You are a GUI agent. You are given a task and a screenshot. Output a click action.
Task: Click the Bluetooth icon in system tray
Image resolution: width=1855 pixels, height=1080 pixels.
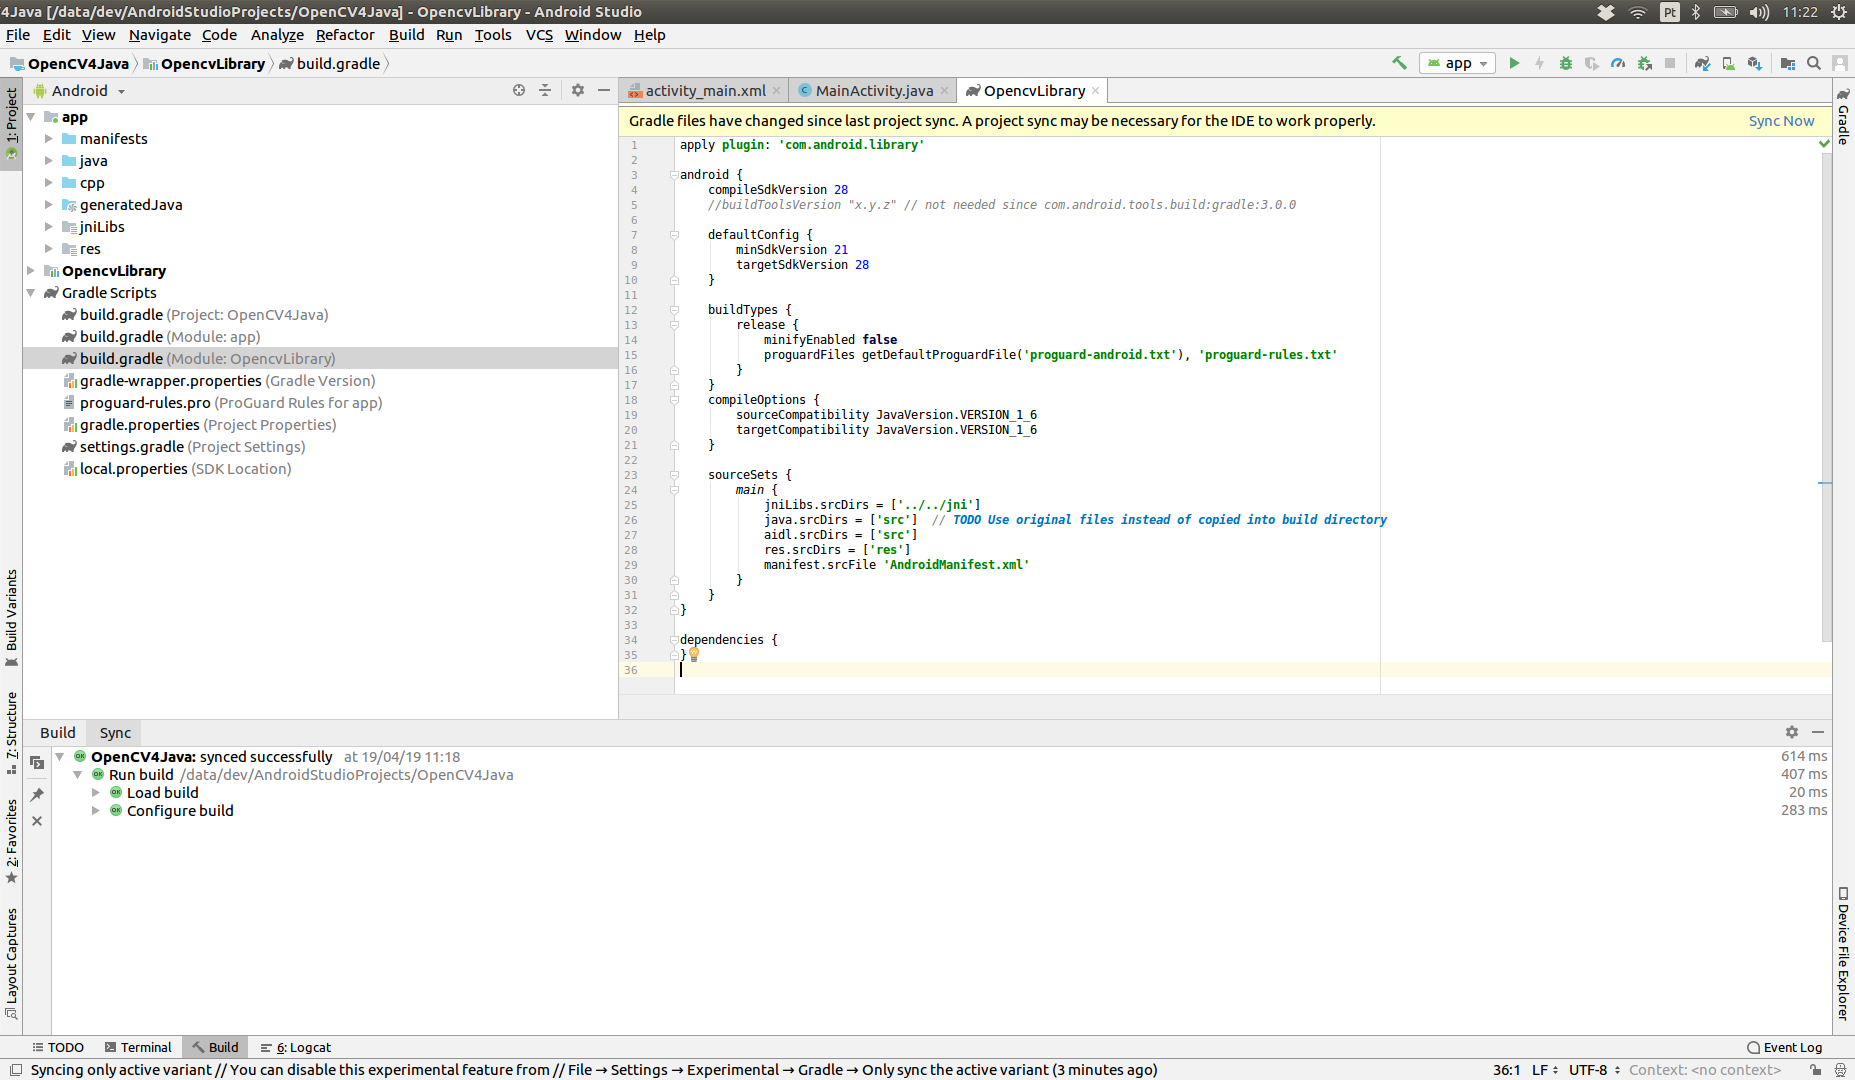[1696, 12]
